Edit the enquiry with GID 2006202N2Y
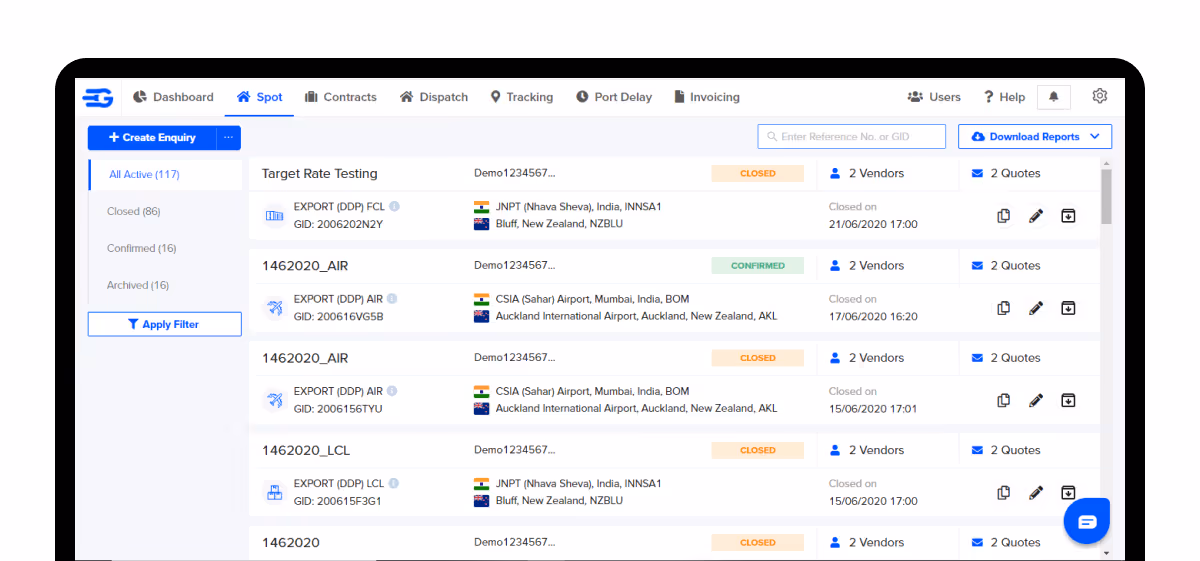This screenshot has height=561, width=1200. coord(1036,216)
